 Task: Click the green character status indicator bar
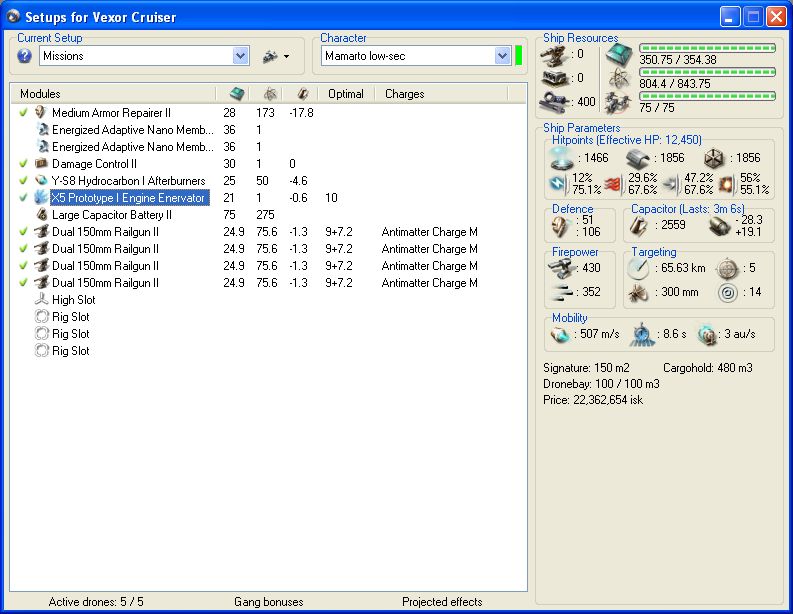[519, 56]
